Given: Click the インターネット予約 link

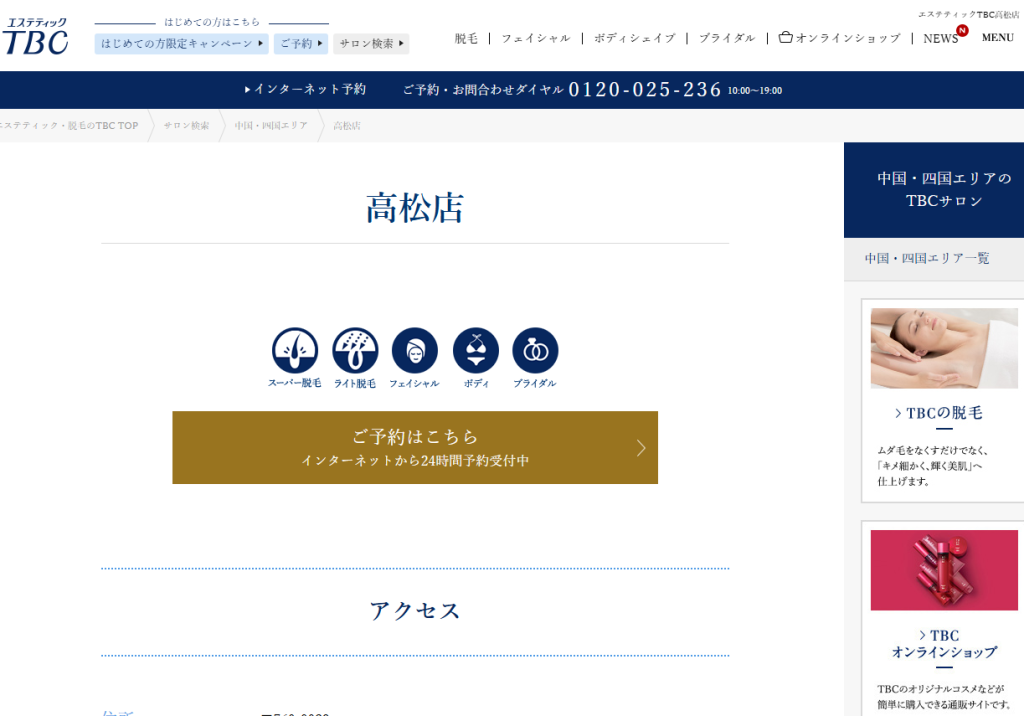Looking at the screenshot, I should [306, 90].
